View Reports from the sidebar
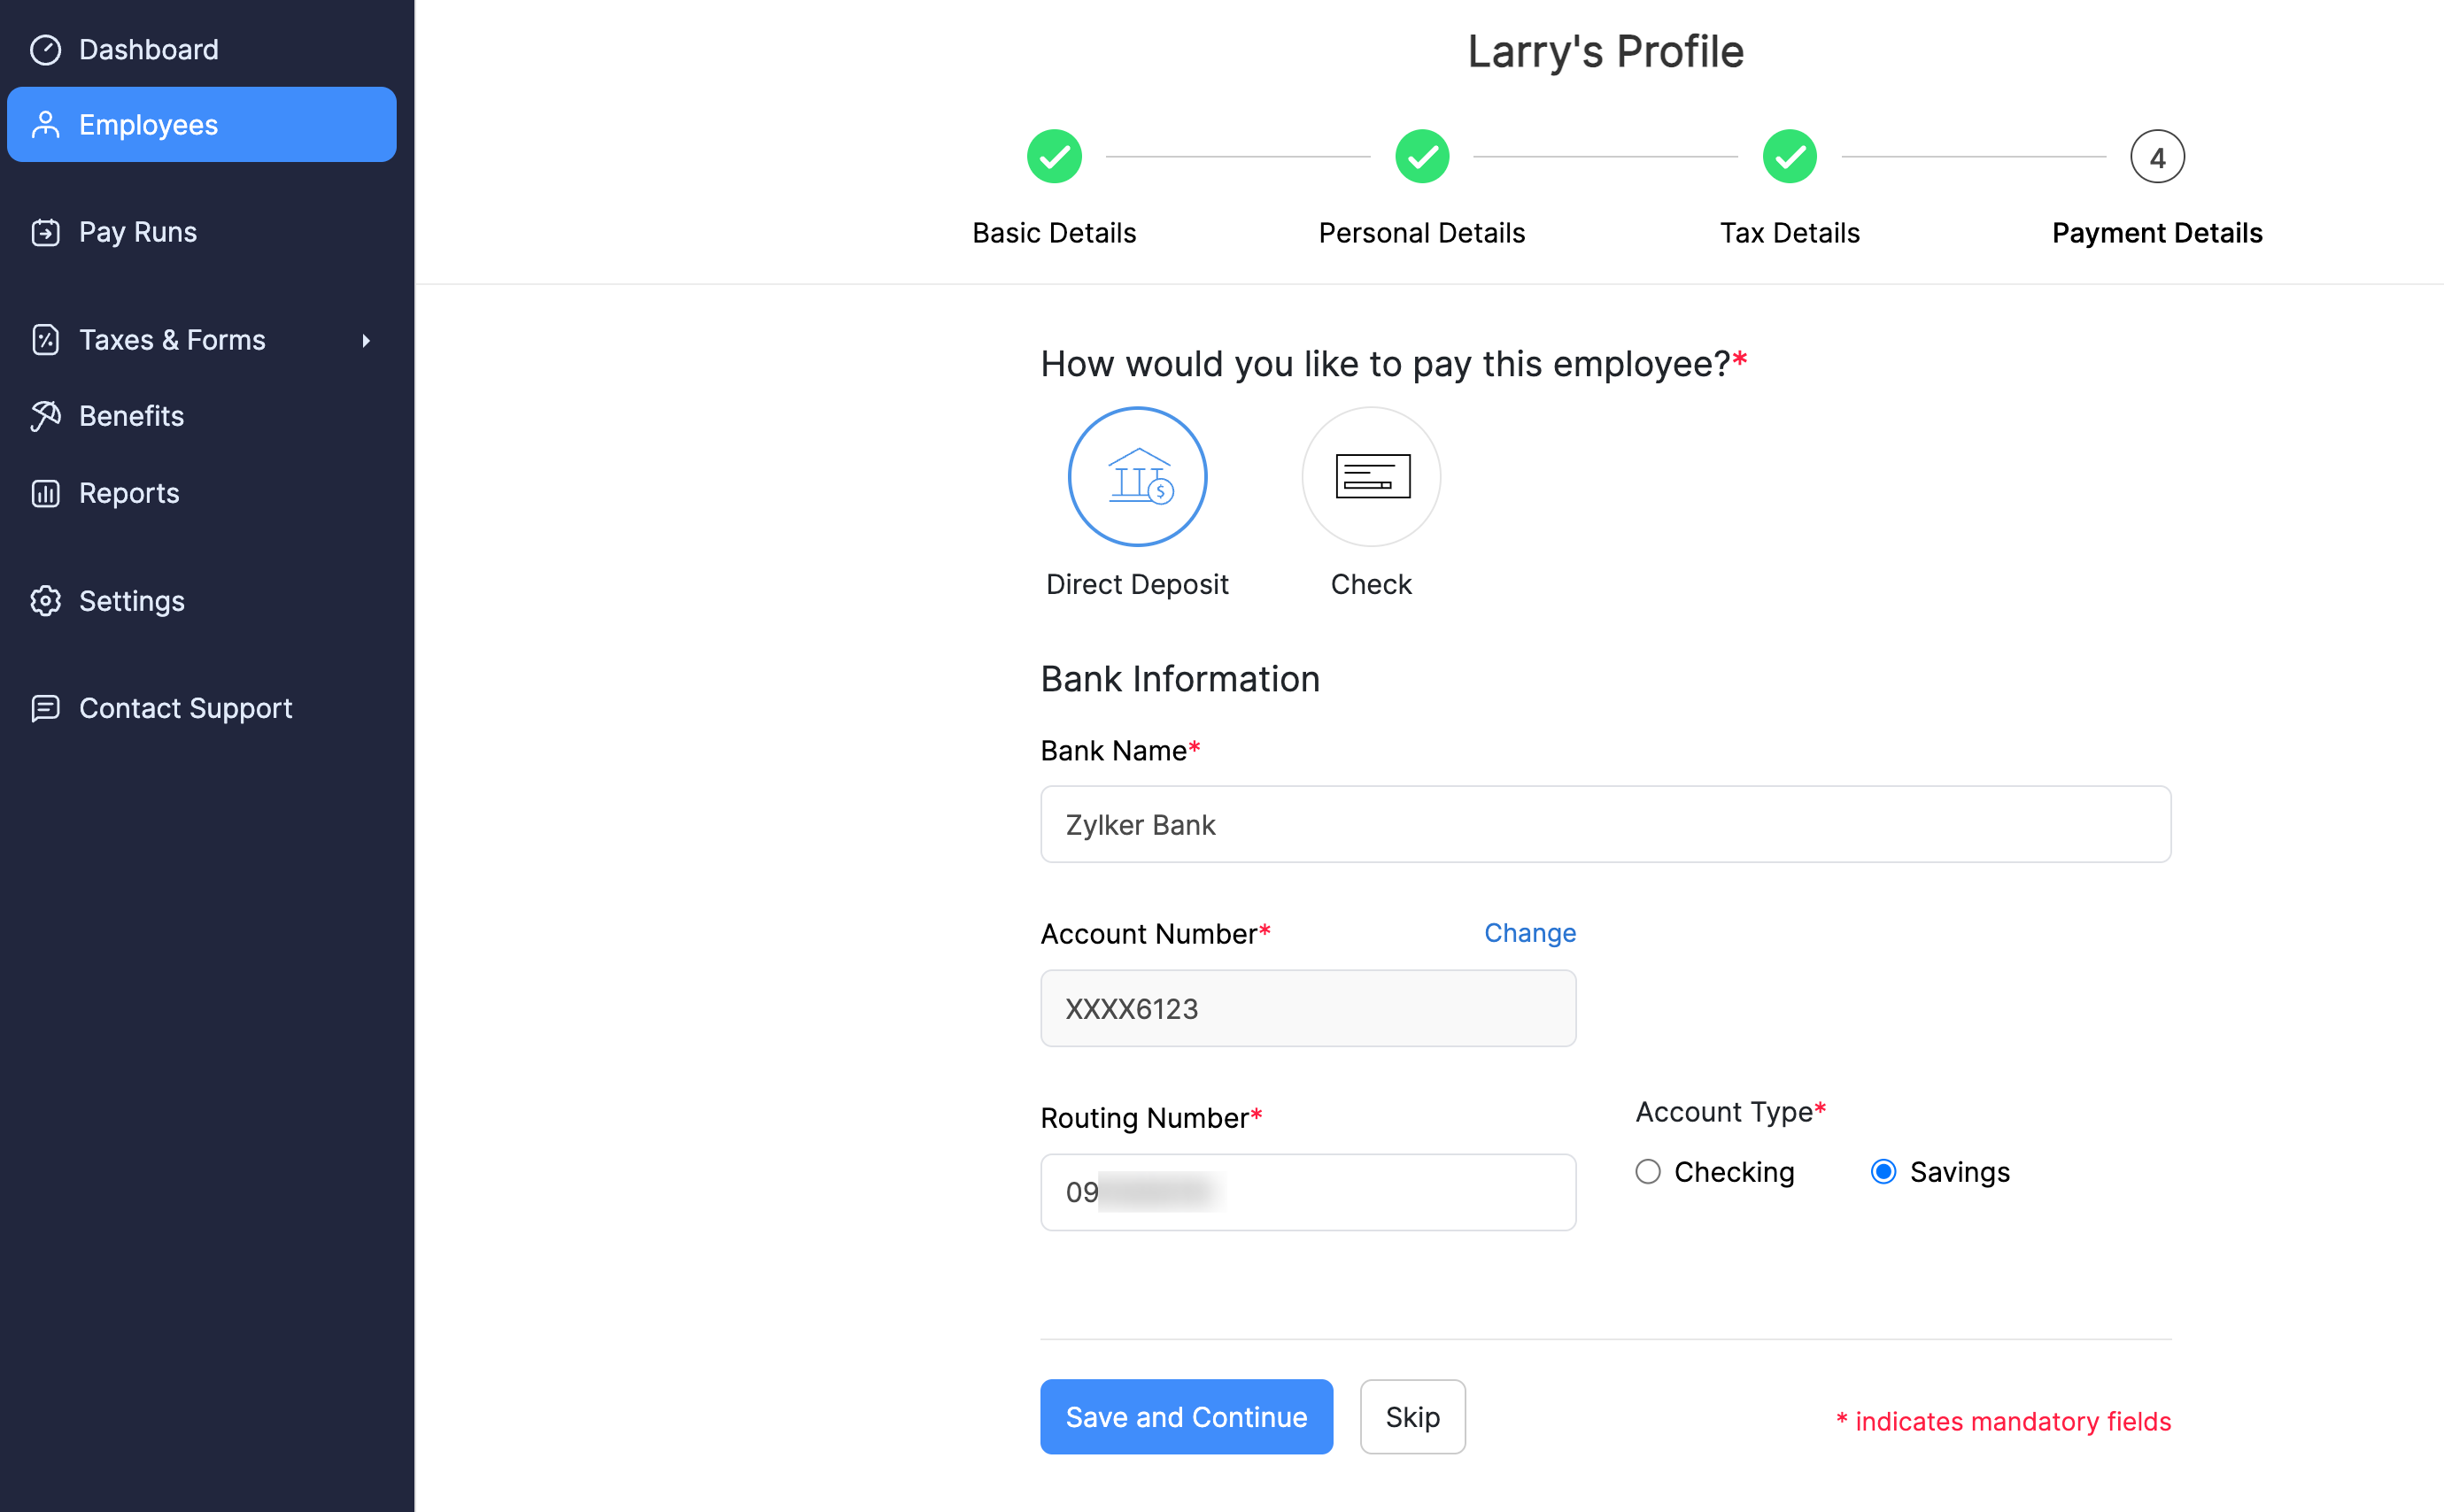 click(x=128, y=492)
